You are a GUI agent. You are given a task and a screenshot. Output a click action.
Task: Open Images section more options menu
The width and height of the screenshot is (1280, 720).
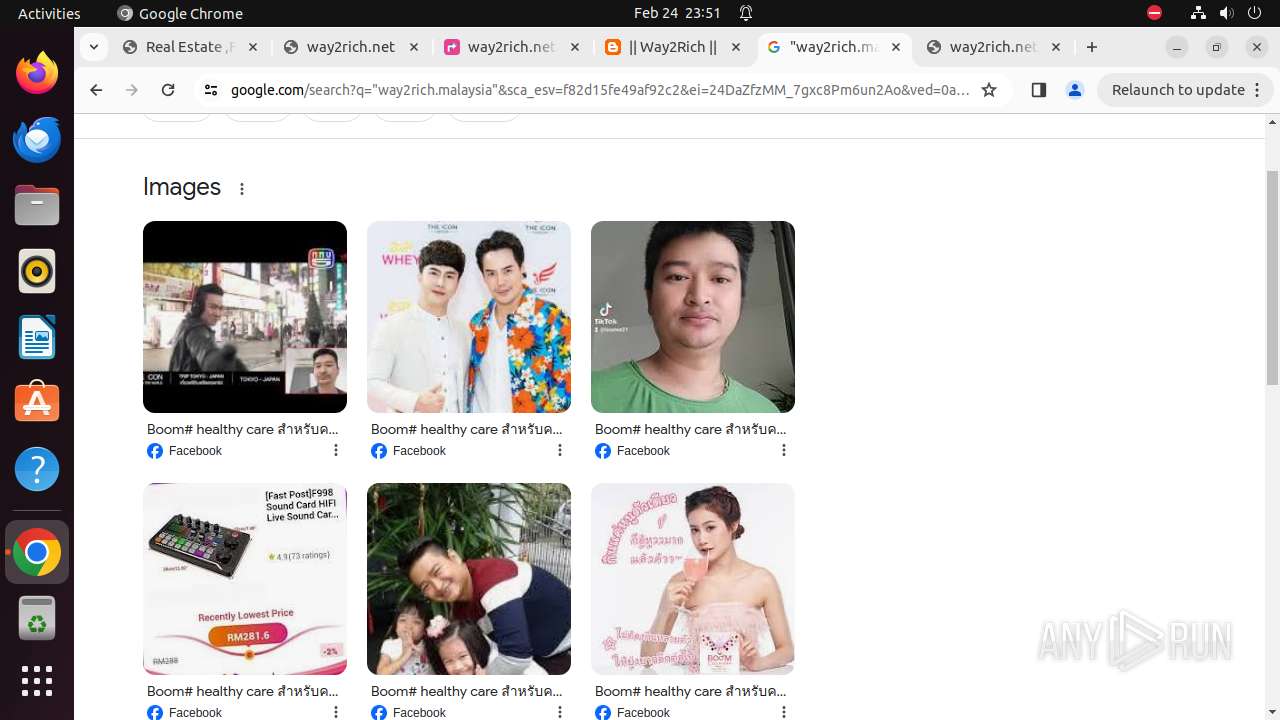click(241, 188)
